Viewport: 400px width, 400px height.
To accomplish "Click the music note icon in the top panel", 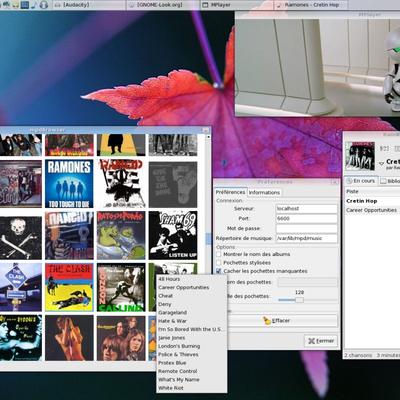I will [35, 5].
